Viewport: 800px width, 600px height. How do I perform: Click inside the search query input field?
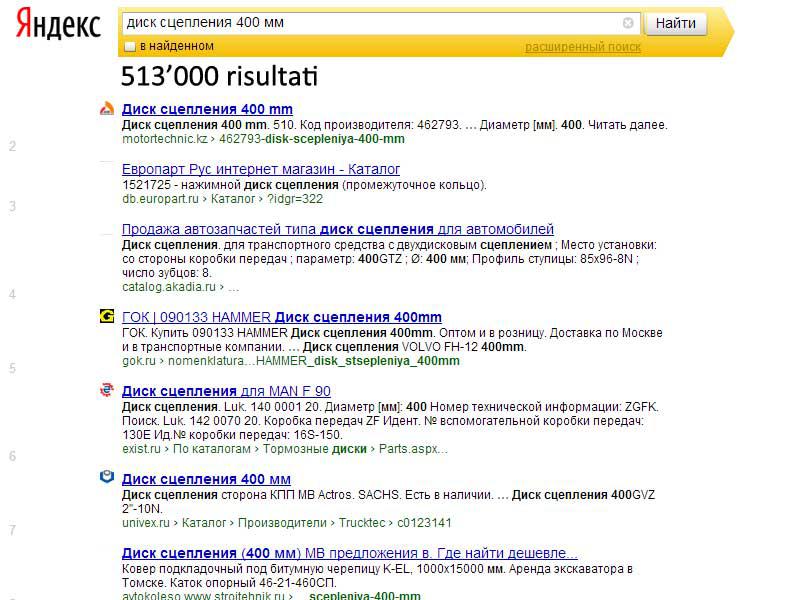pos(370,23)
